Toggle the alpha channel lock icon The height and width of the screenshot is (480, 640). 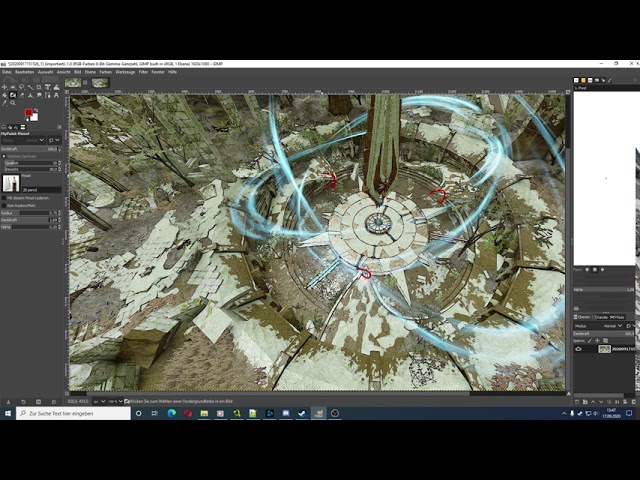tap(605, 340)
